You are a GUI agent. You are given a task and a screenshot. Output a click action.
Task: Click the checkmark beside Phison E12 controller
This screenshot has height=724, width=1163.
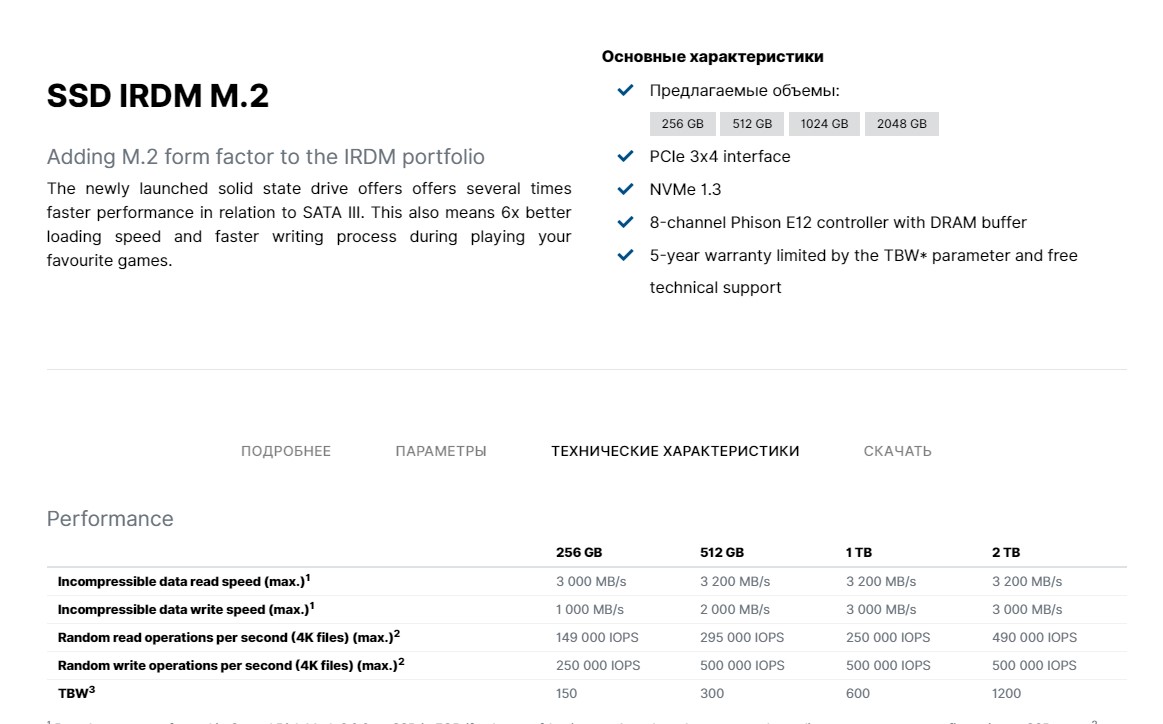(x=625, y=223)
